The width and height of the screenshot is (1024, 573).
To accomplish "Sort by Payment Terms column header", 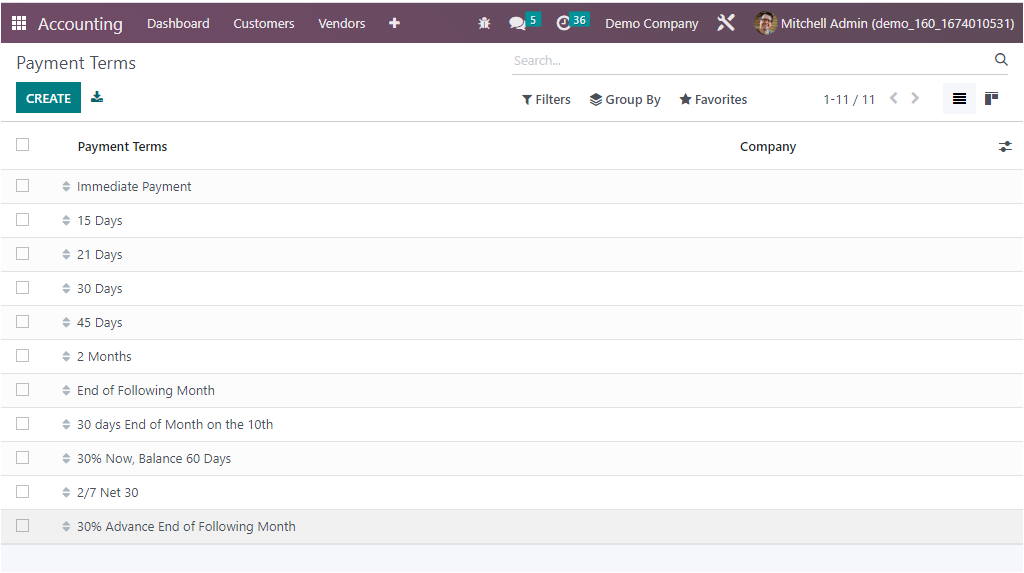I will pos(122,147).
